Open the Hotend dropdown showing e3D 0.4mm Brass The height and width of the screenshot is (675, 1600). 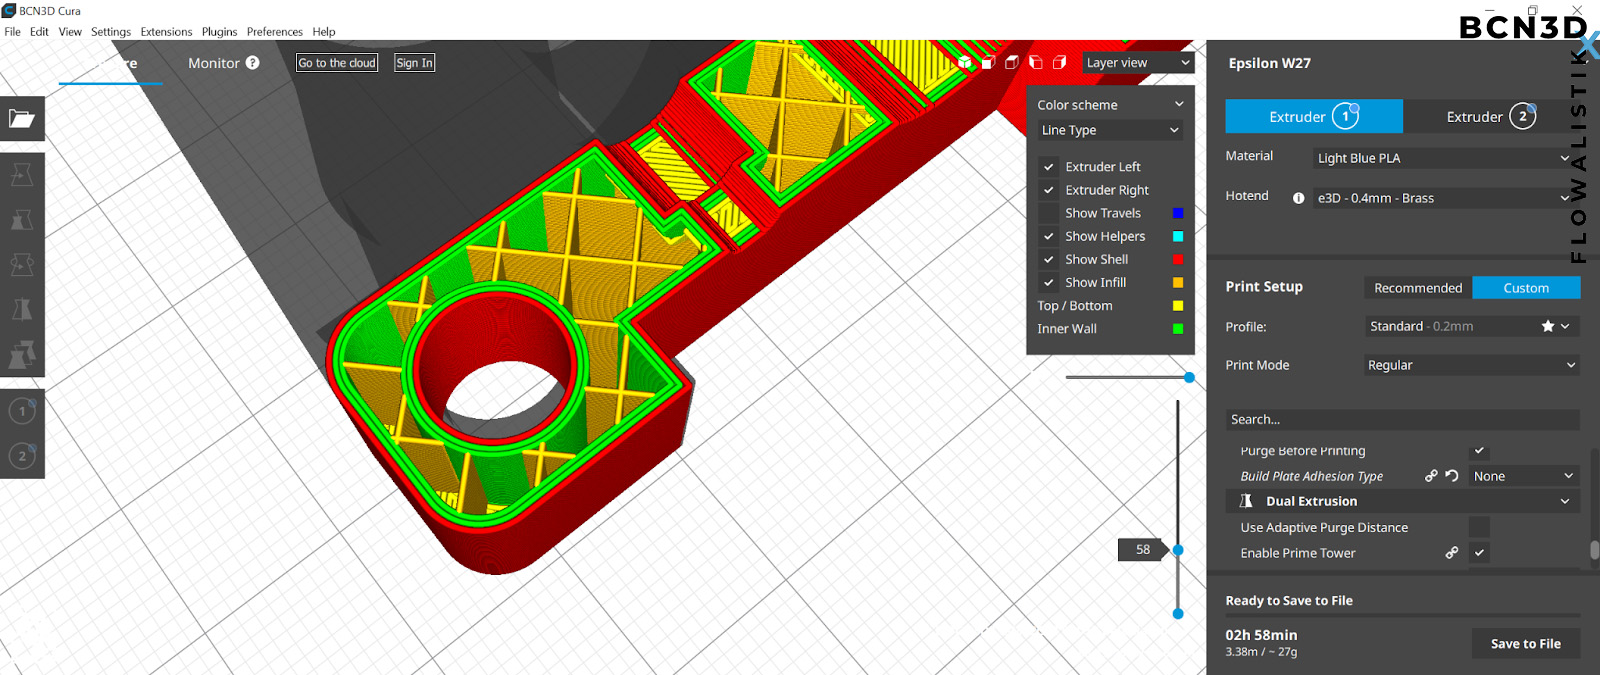[x=1444, y=198]
